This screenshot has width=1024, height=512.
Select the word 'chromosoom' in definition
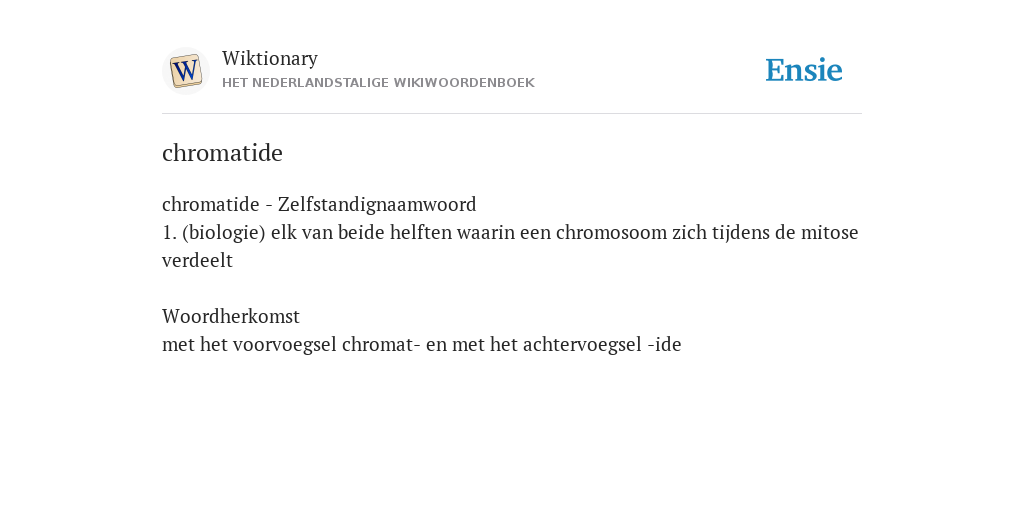pos(611,232)
